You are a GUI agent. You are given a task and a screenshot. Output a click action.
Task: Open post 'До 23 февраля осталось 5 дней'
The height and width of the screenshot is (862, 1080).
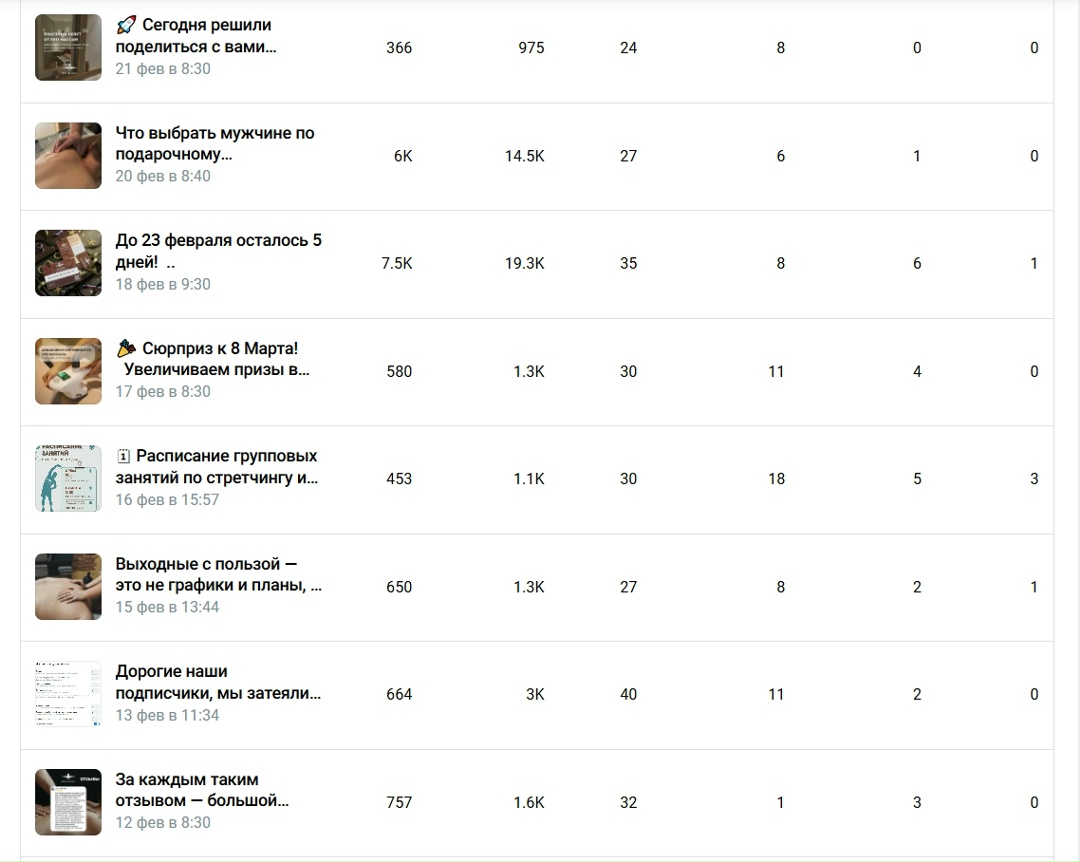tap(218, 251)
